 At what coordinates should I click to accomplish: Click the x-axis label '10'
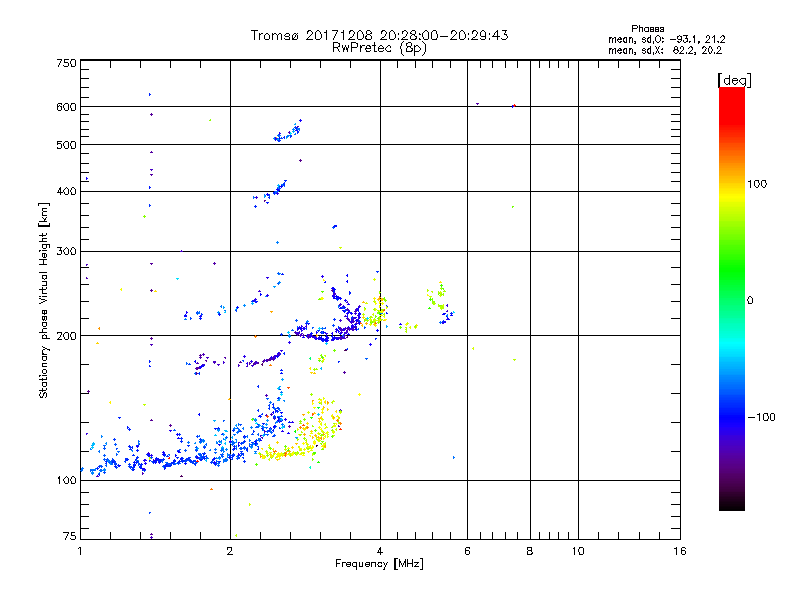(578, 551)
